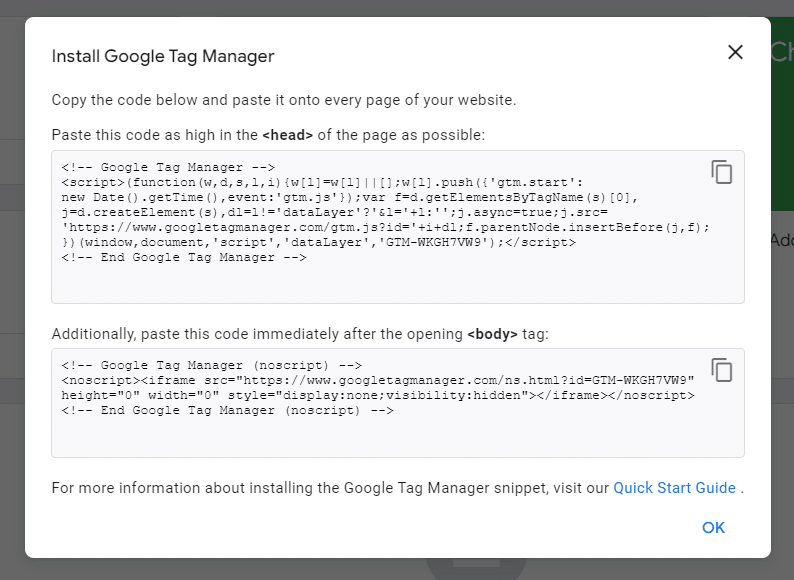Click the bold <head> tag text
This screenshot has height=580, width=794.
(288, 135)
